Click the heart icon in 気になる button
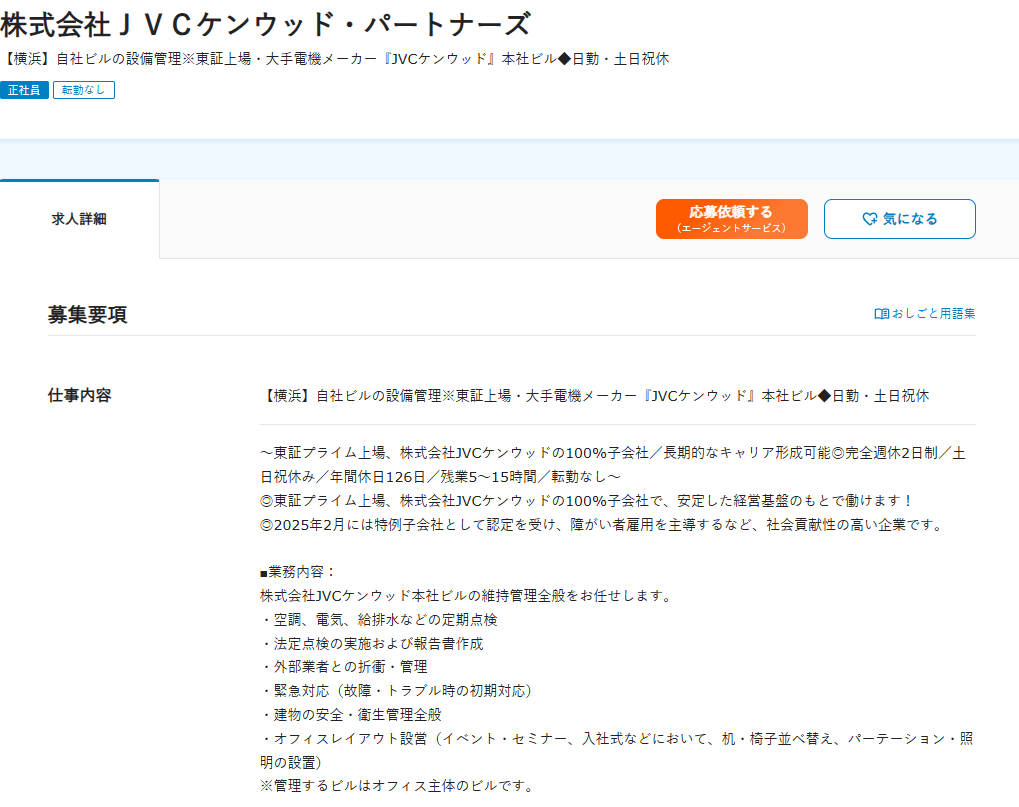Viewport: 1019px width, 807px height. (x=869, y=219)
